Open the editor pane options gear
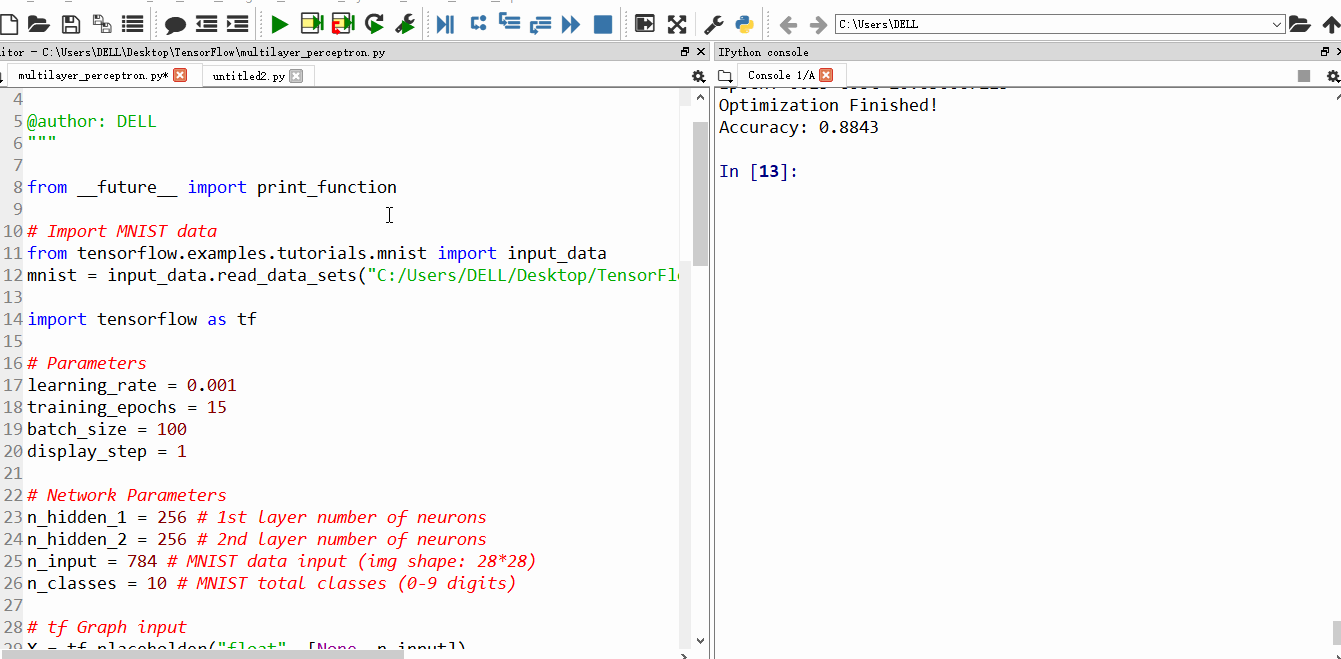Viewport: 1341px width, 659px height. (x=698, y=76)
